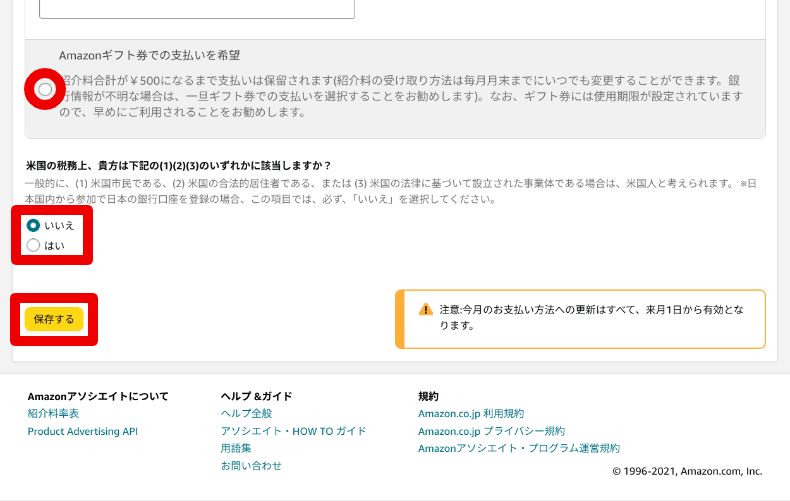Select the いいえ radio option

click(33, 225)
